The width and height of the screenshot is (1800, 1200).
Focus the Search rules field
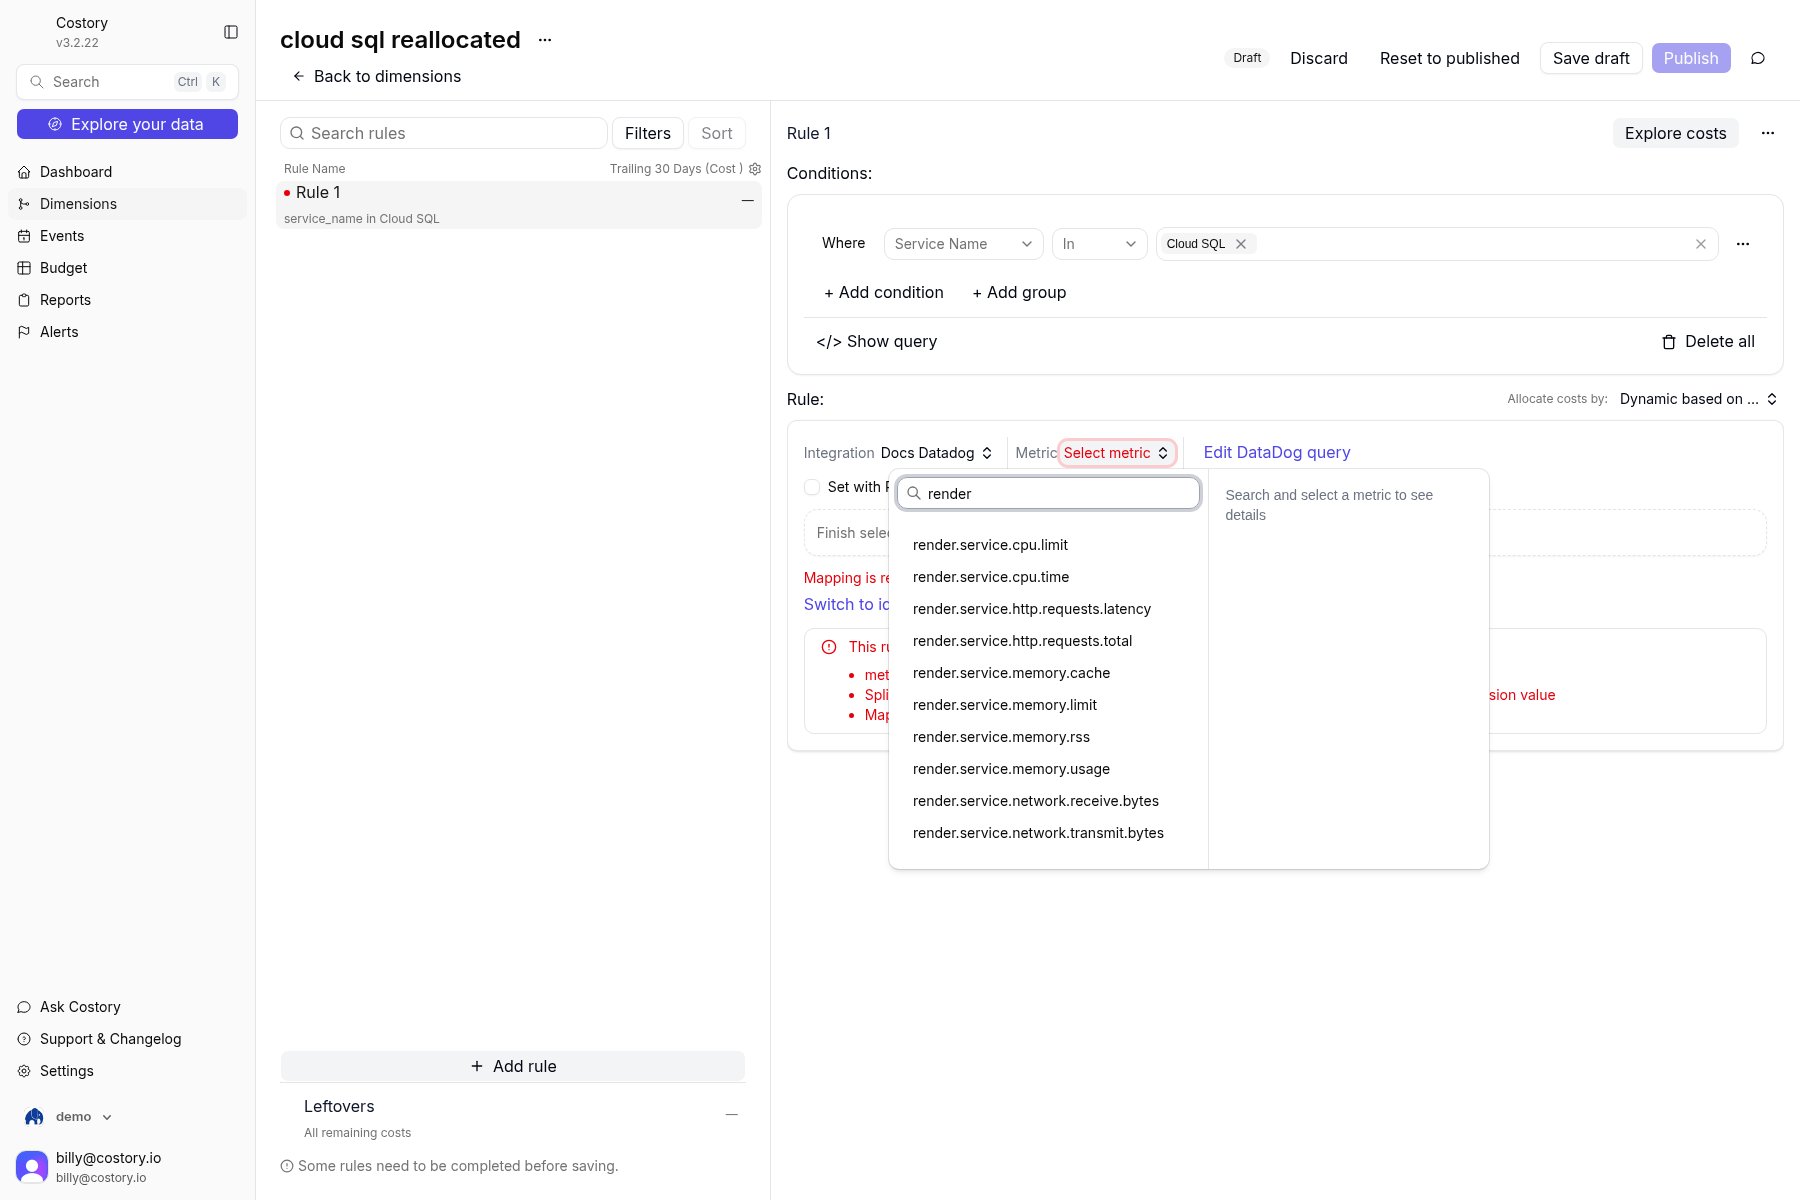click(444, 133)
